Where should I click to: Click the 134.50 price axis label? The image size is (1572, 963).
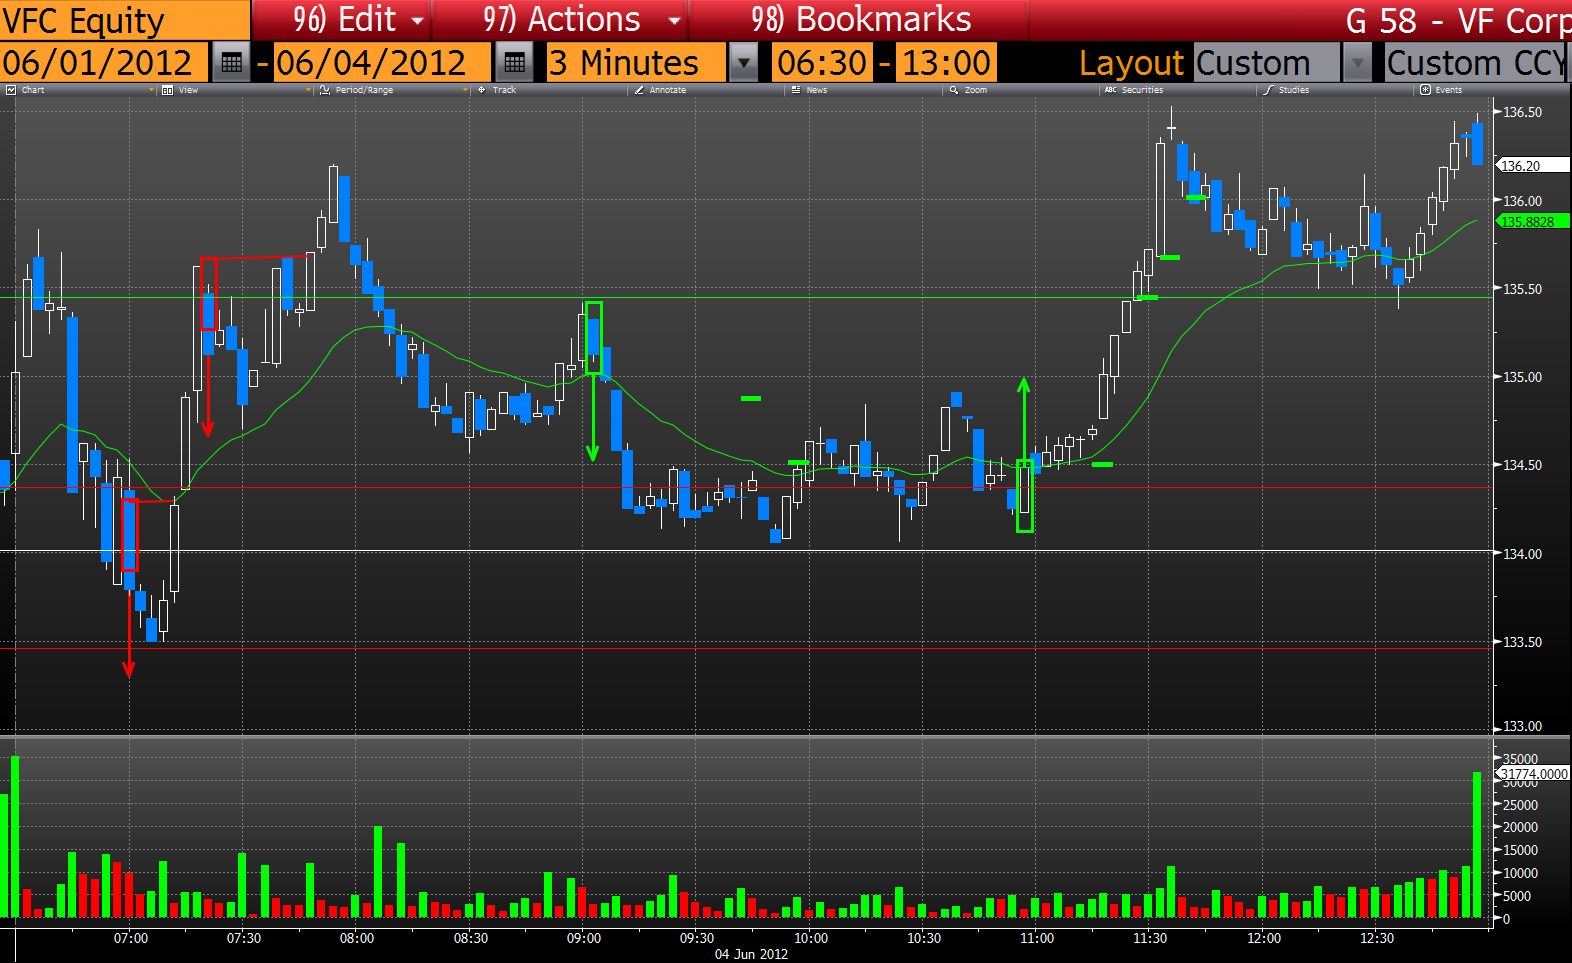click(x=1523, y=465)
